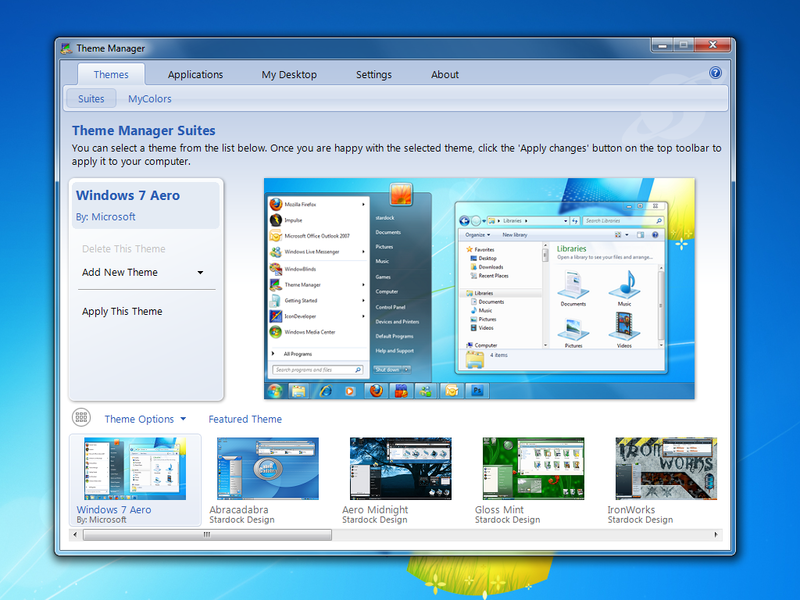Image resolution: width=800 pixels, height=600 pixels.
Task: Open the Featured Theme link
Action: pos(245,419)
